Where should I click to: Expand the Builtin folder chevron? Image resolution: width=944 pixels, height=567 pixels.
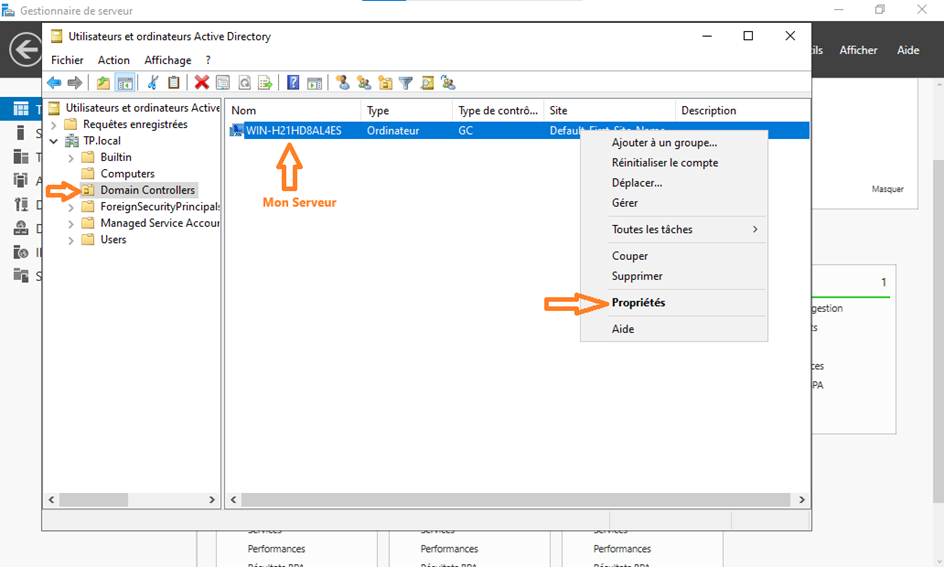point(71,158)
